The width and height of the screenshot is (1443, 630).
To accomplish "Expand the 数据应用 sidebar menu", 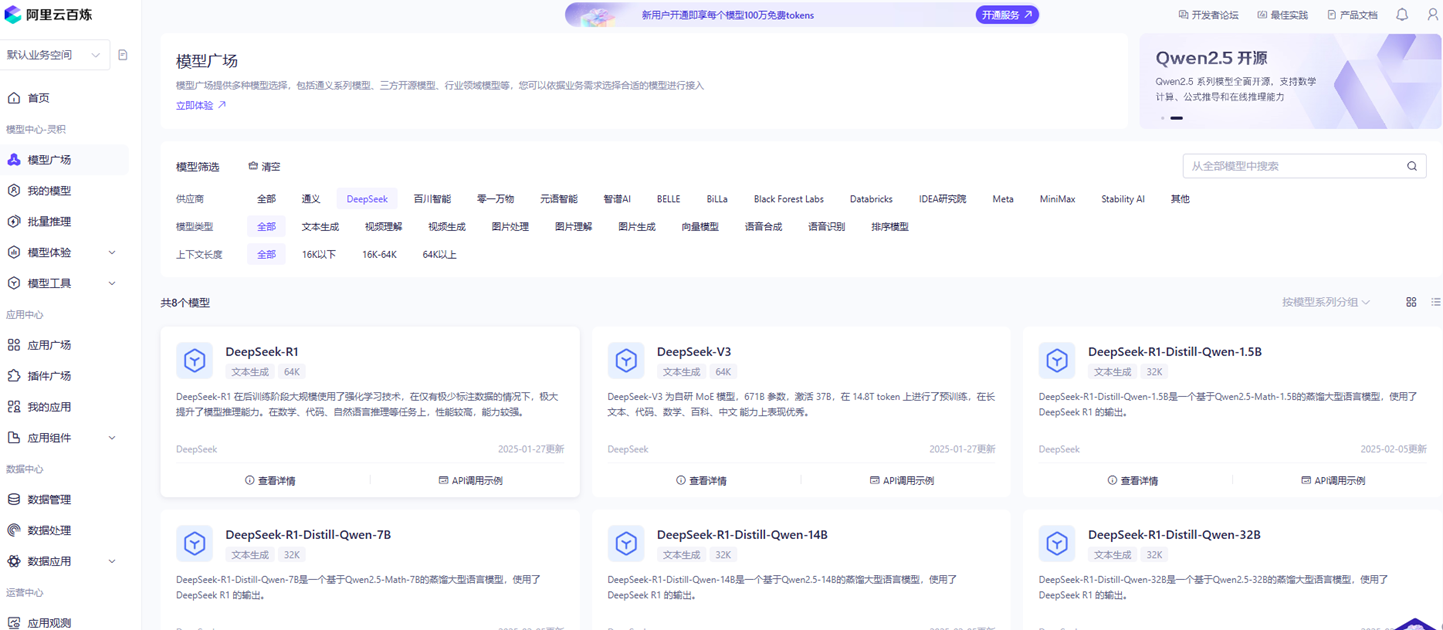I will (x=112, y=562).
